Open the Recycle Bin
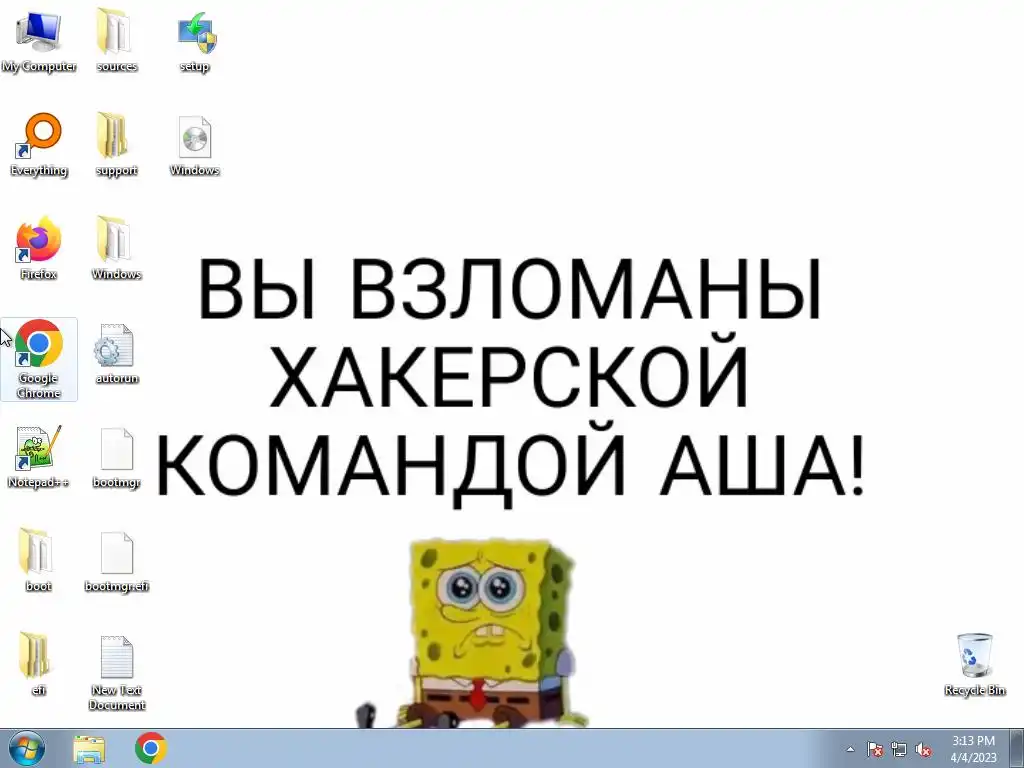 tap(974, 664)
